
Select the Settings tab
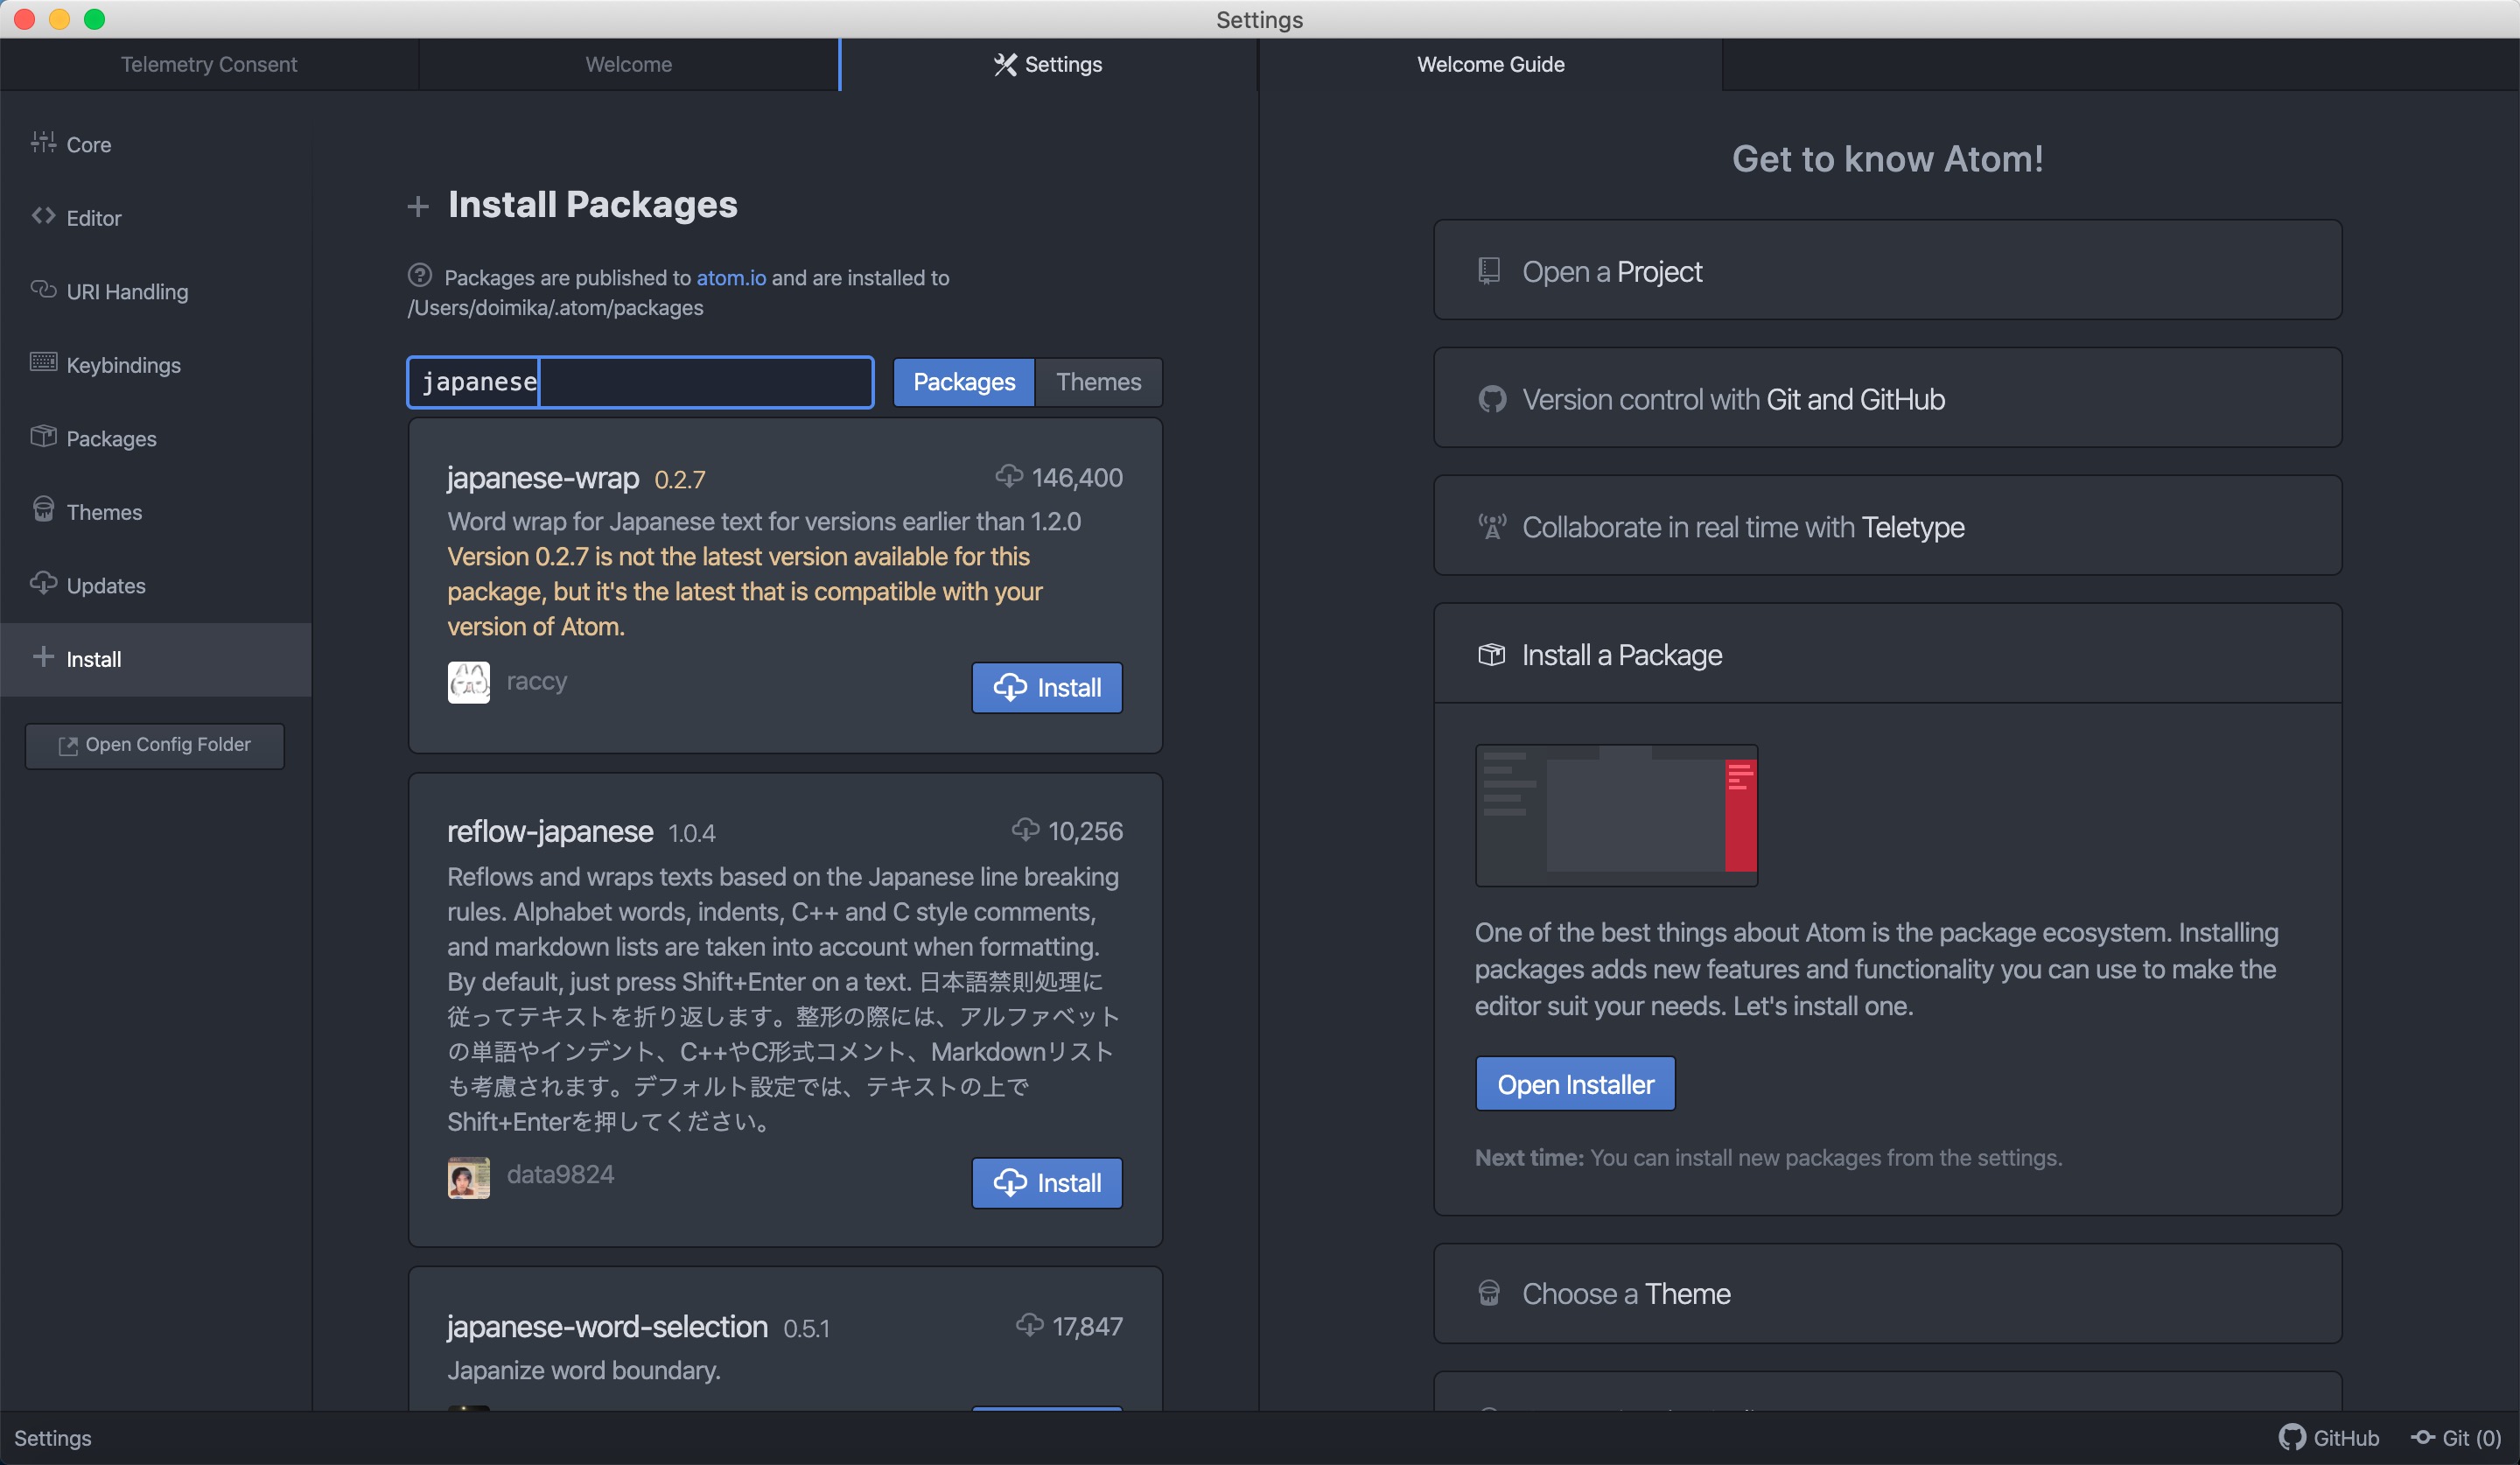[1048, 64]
